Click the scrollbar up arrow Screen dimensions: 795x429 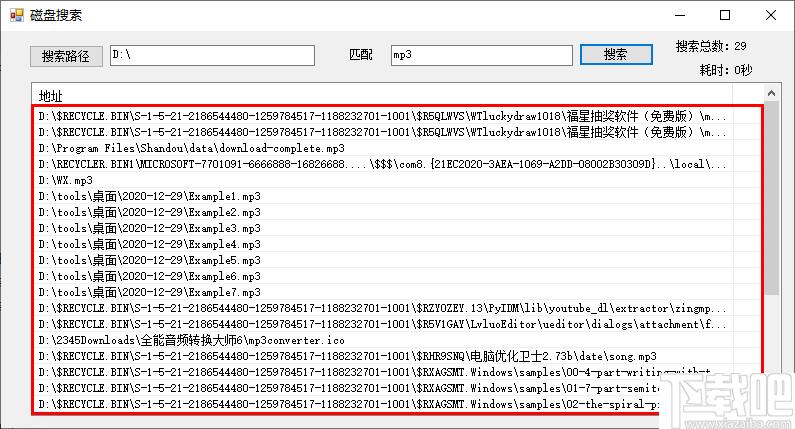tap(771, 93)
